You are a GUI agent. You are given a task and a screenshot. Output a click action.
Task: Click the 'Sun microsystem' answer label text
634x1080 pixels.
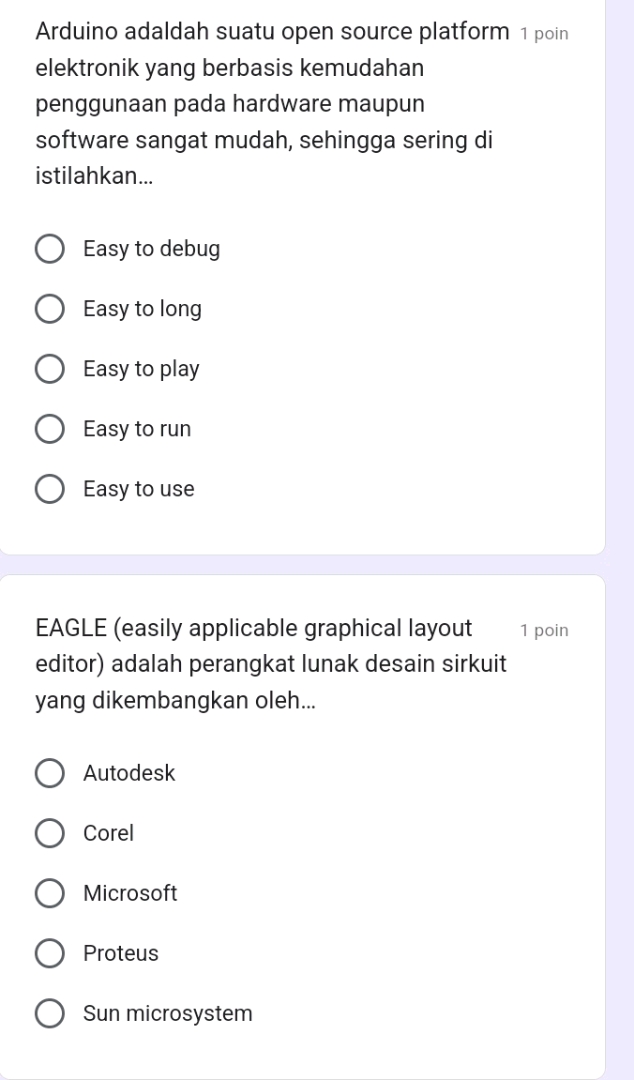tap(168, 1013)
